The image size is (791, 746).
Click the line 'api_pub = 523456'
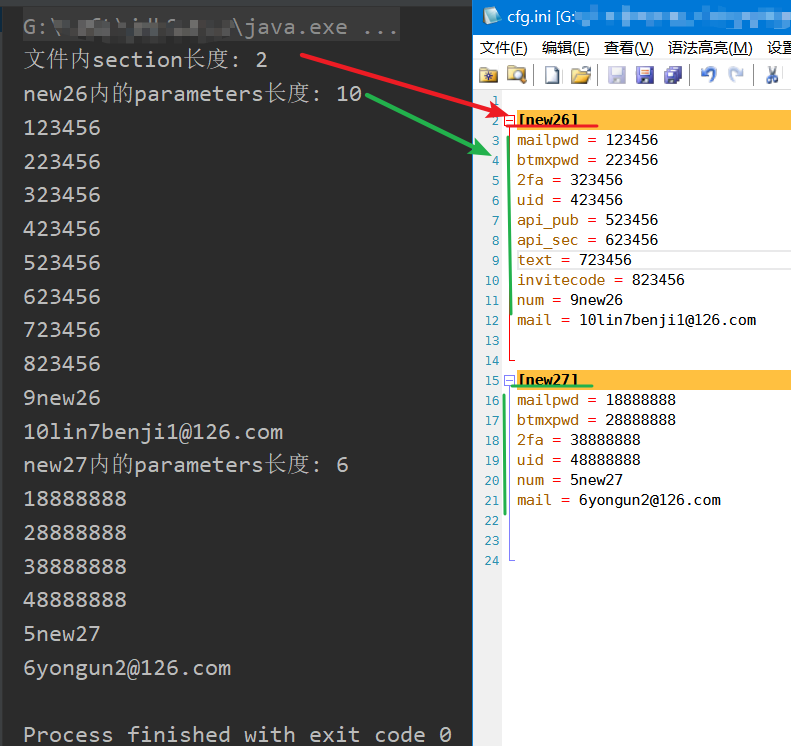point(587,220)
